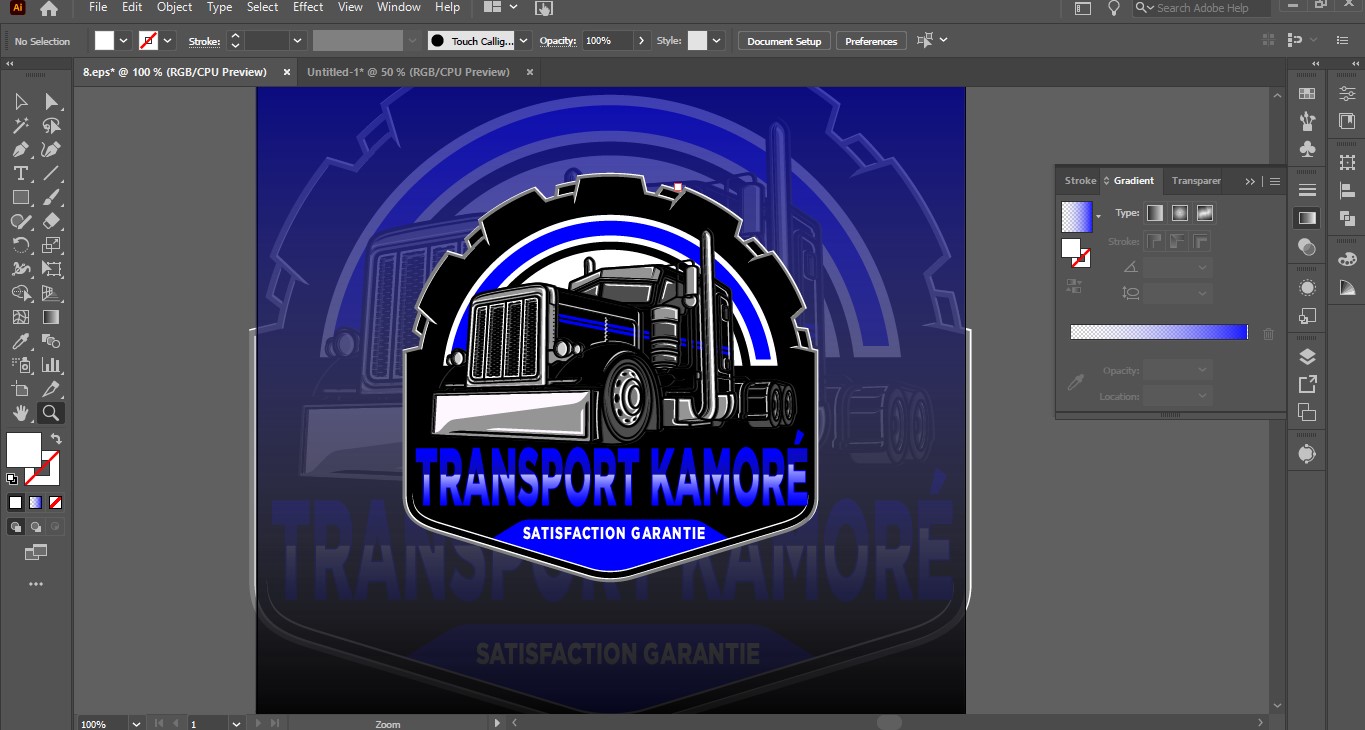
Task: Open the Color Guide panel icon
Action: pos(1347,287)
